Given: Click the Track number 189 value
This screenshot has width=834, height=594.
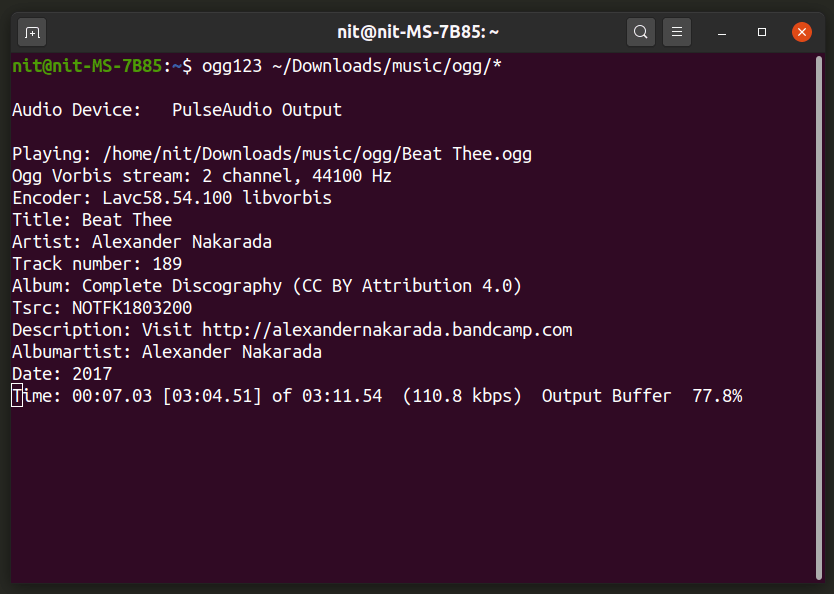Looking at the screenshot, I should [170, 263].
